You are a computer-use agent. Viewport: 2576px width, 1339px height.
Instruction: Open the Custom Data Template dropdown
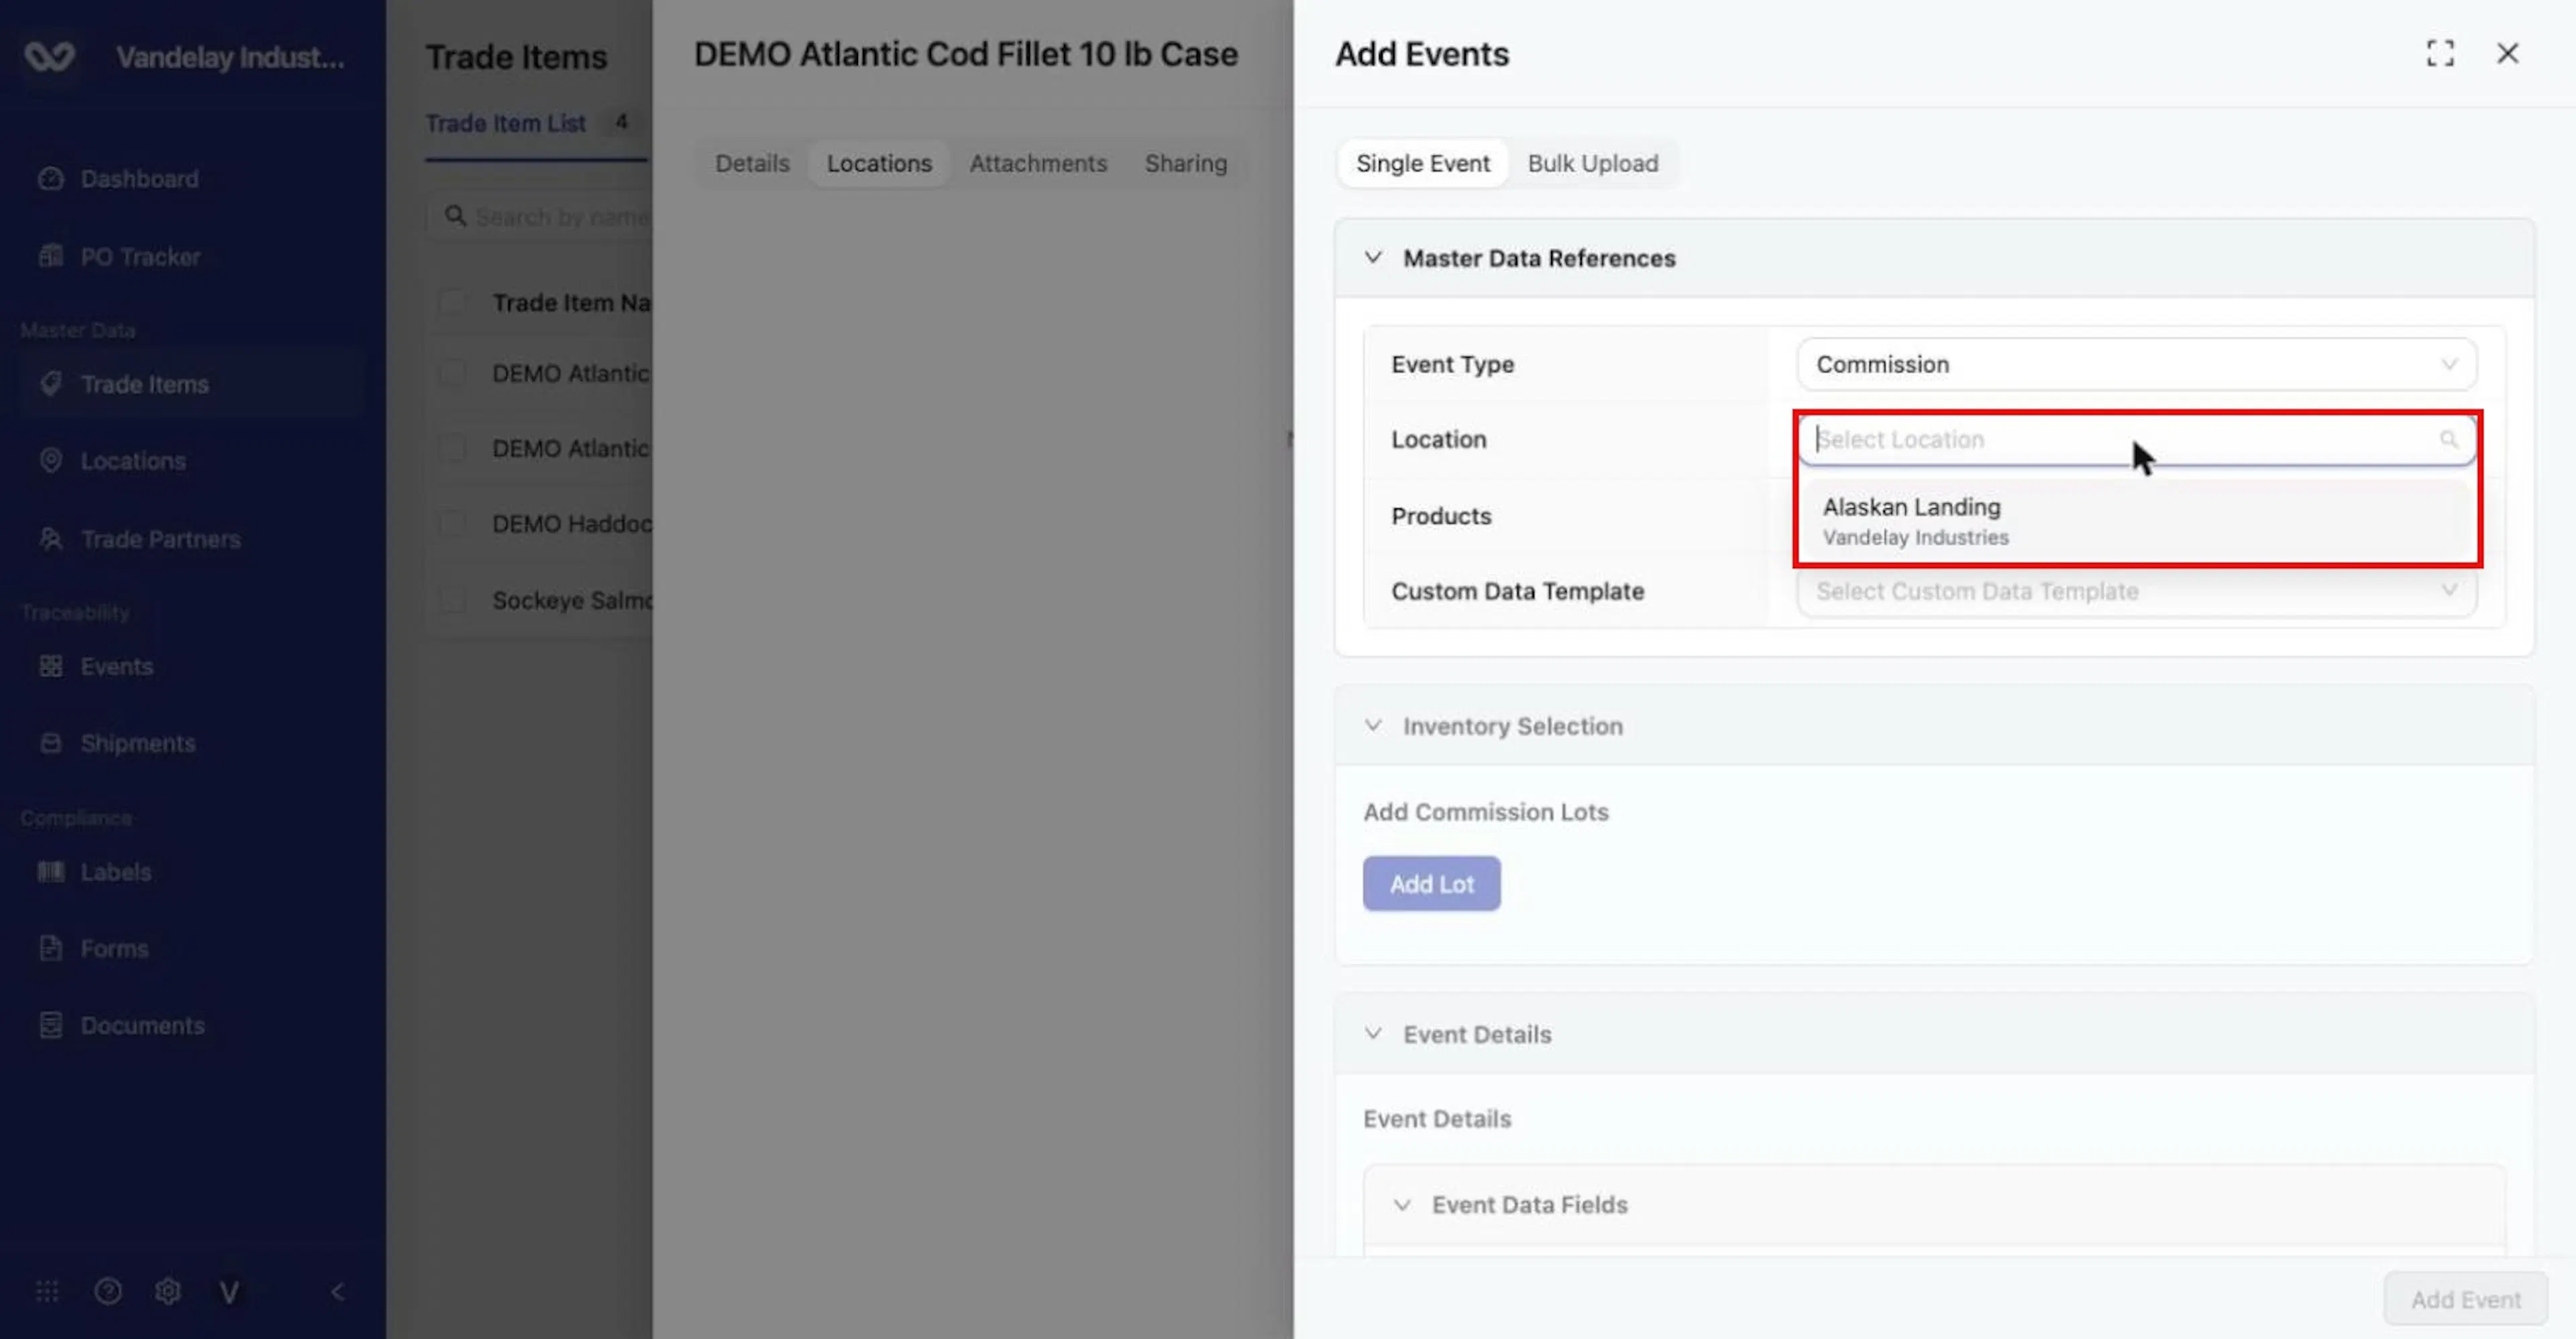2136,591
